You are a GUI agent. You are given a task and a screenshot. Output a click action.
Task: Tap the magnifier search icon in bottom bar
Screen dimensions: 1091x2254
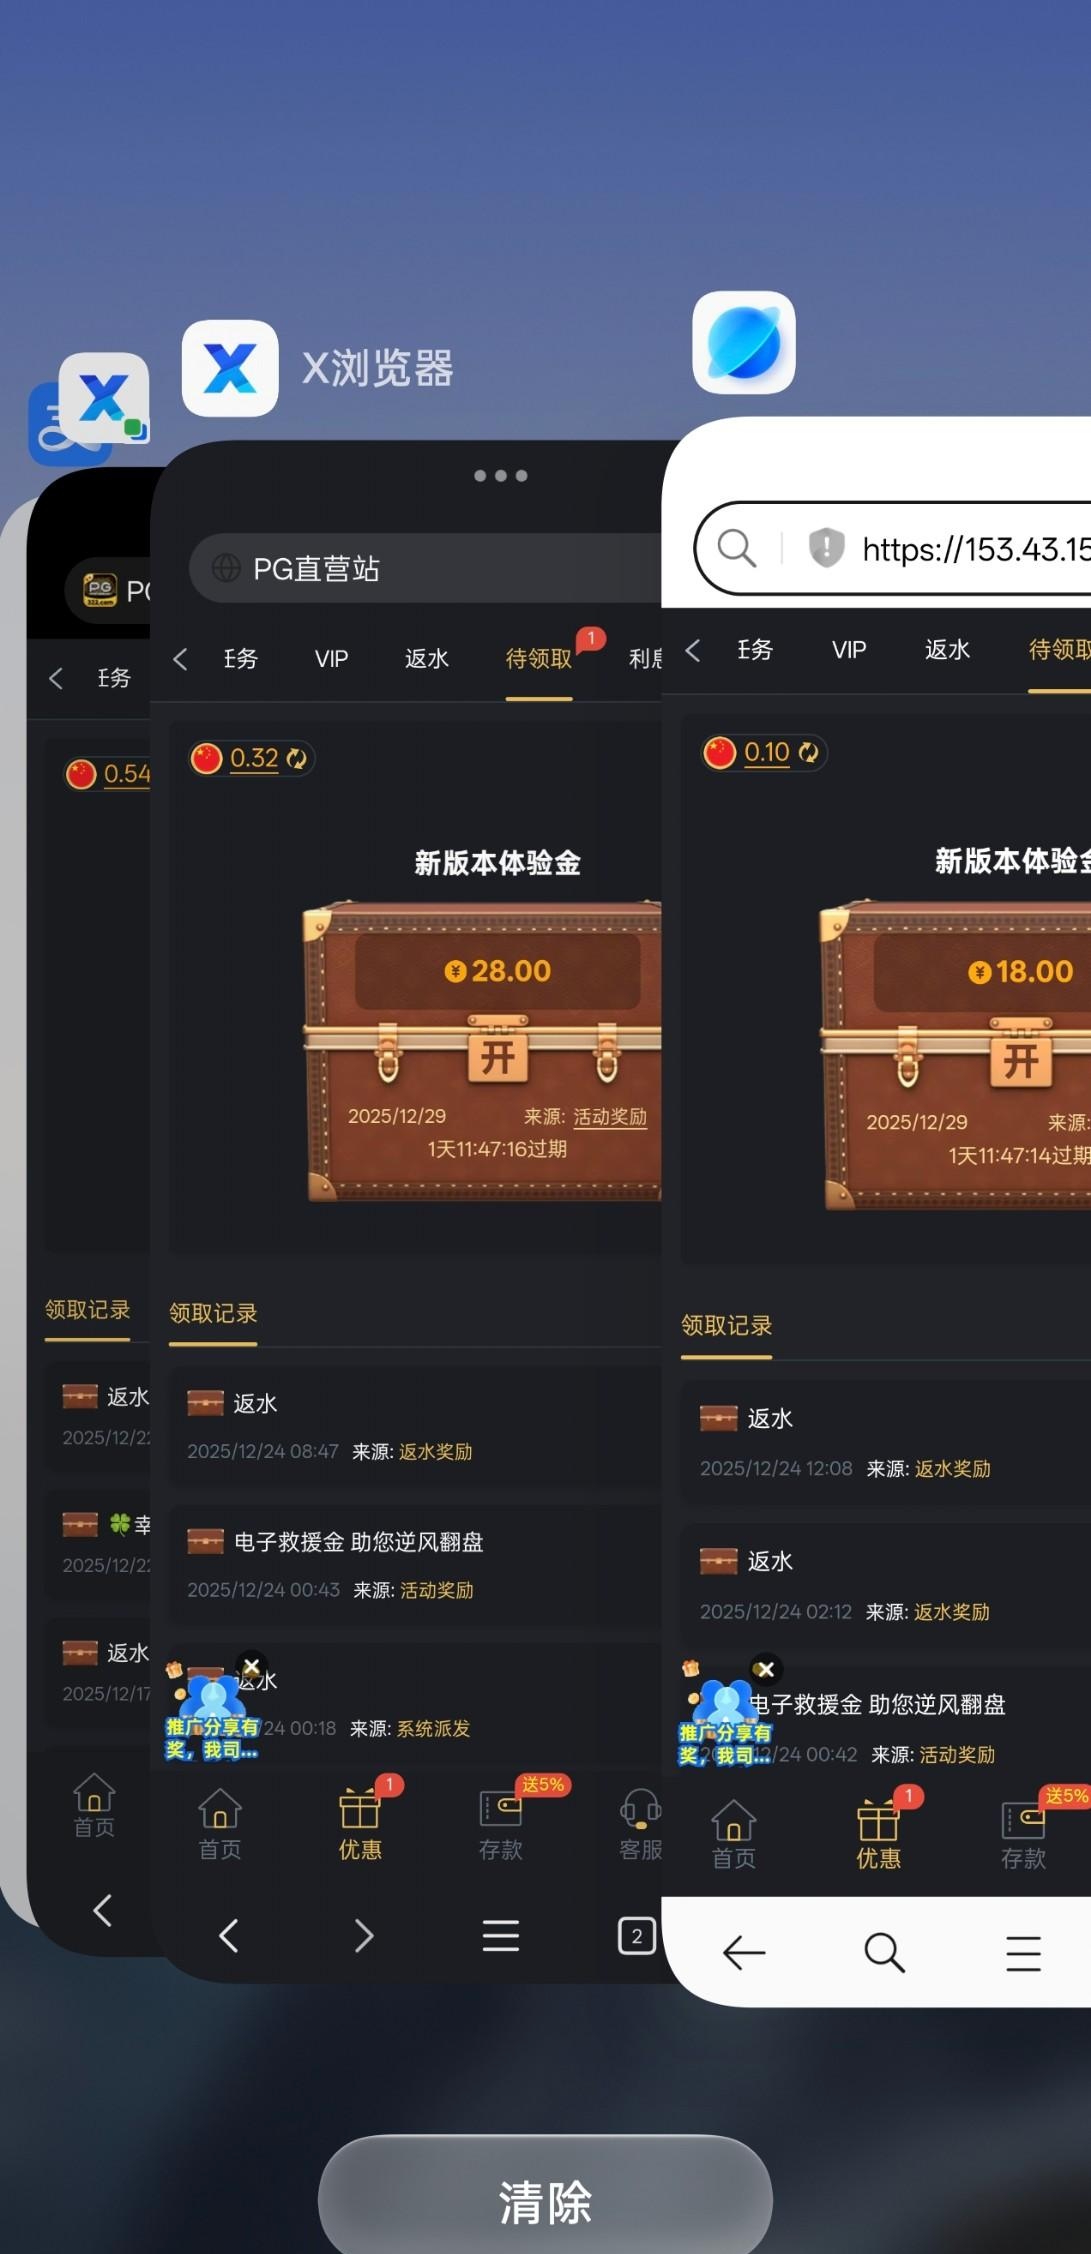[x=884, y=1952]
